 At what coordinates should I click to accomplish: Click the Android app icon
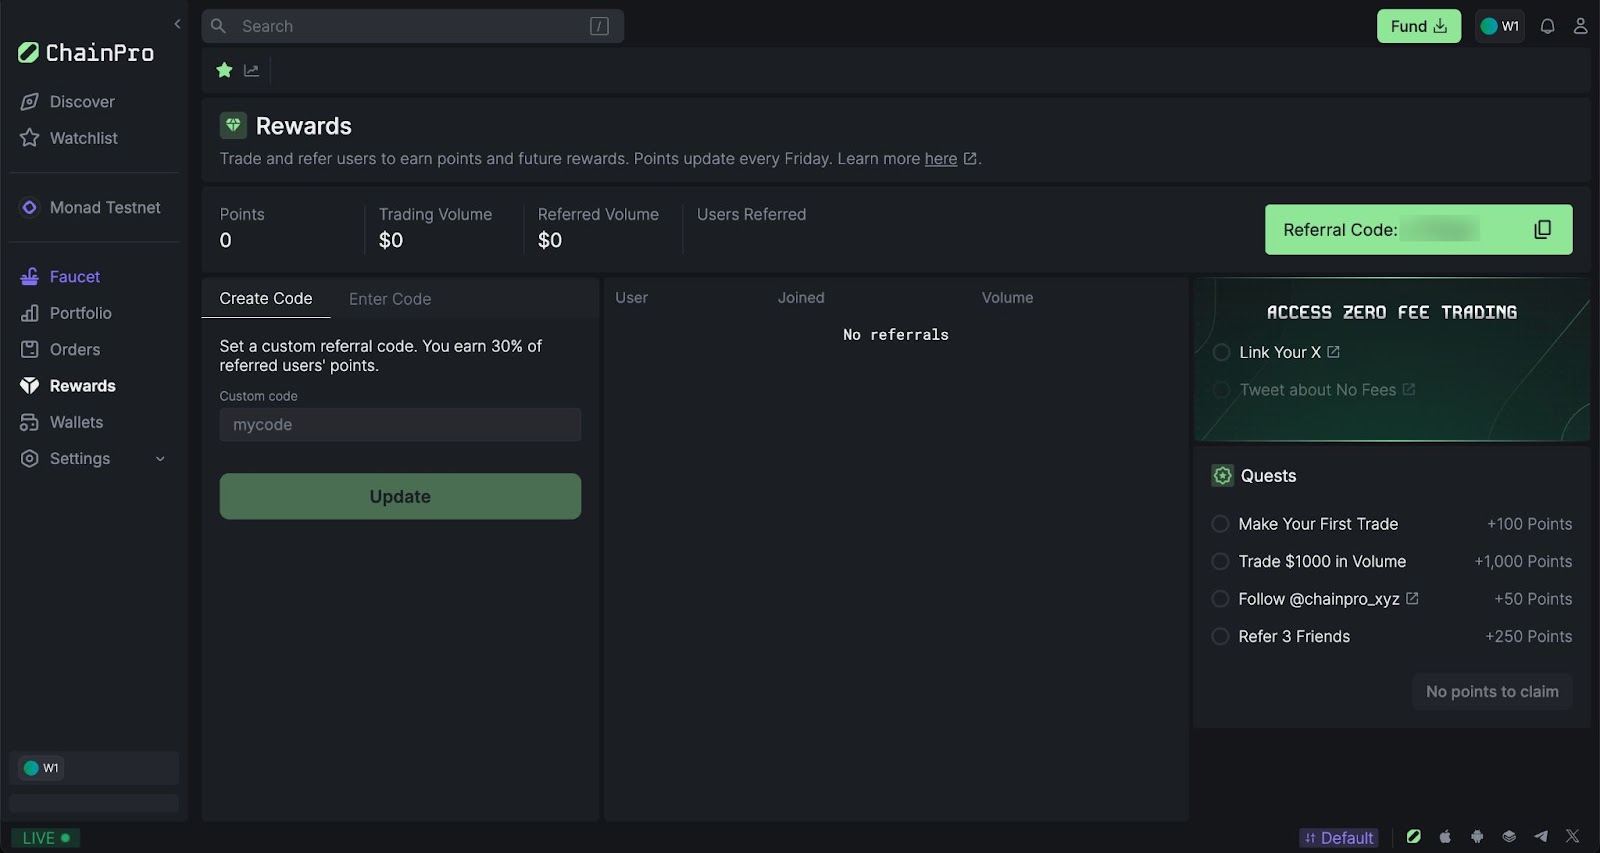(x=1477, y=837)
